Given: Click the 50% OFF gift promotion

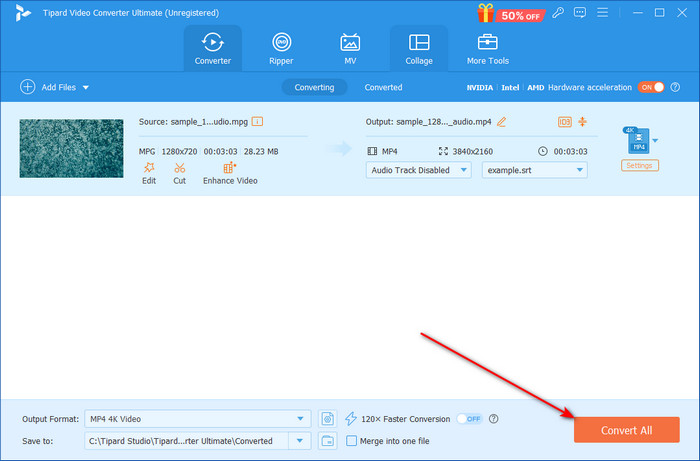Looking at the screenshot, I should [x=511, y=13].
